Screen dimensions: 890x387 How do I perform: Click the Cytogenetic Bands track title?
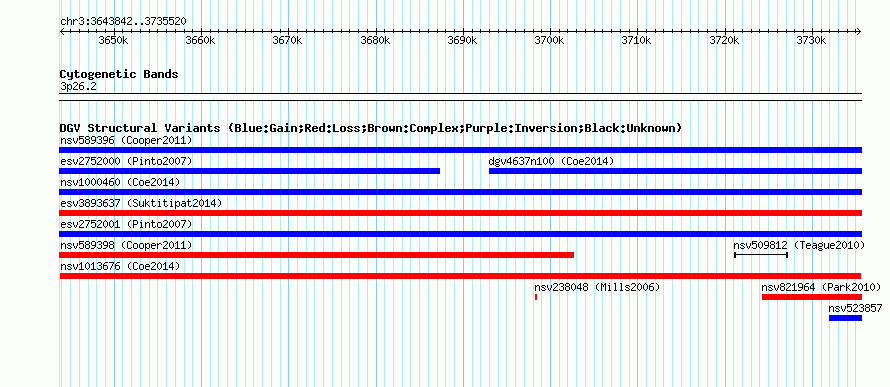119,74
